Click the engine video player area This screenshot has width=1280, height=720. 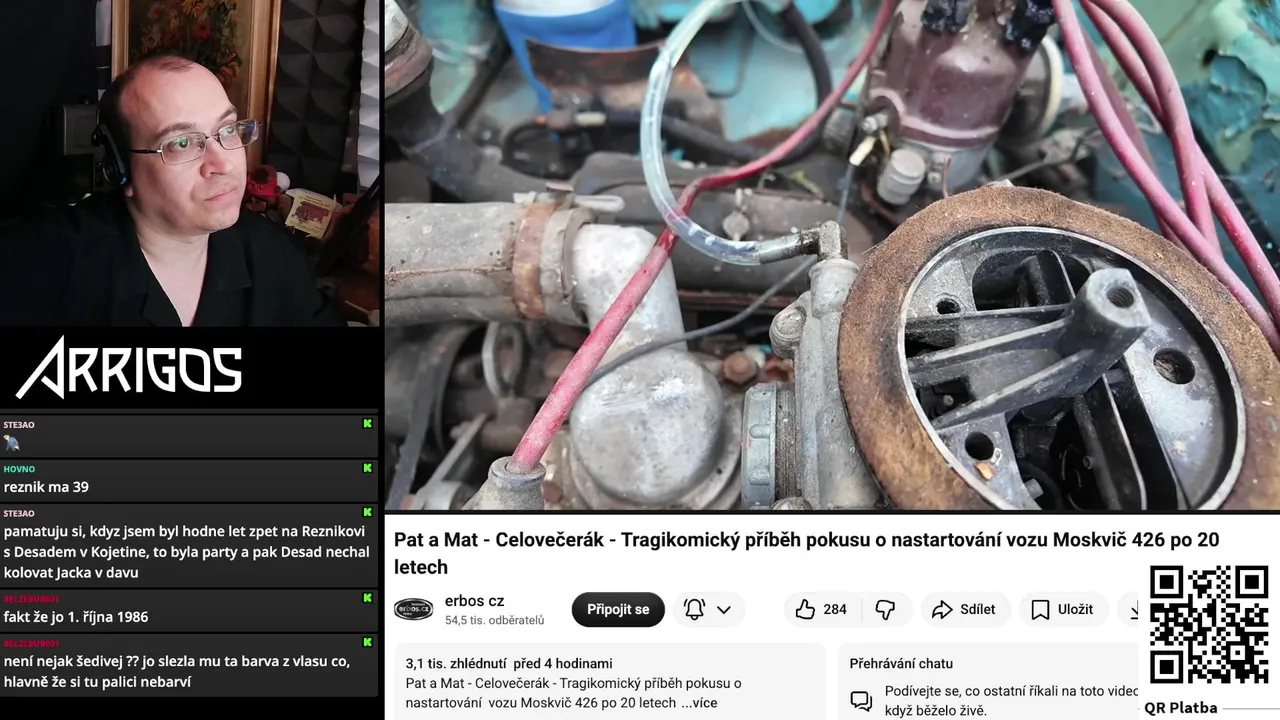click(832, 255)
